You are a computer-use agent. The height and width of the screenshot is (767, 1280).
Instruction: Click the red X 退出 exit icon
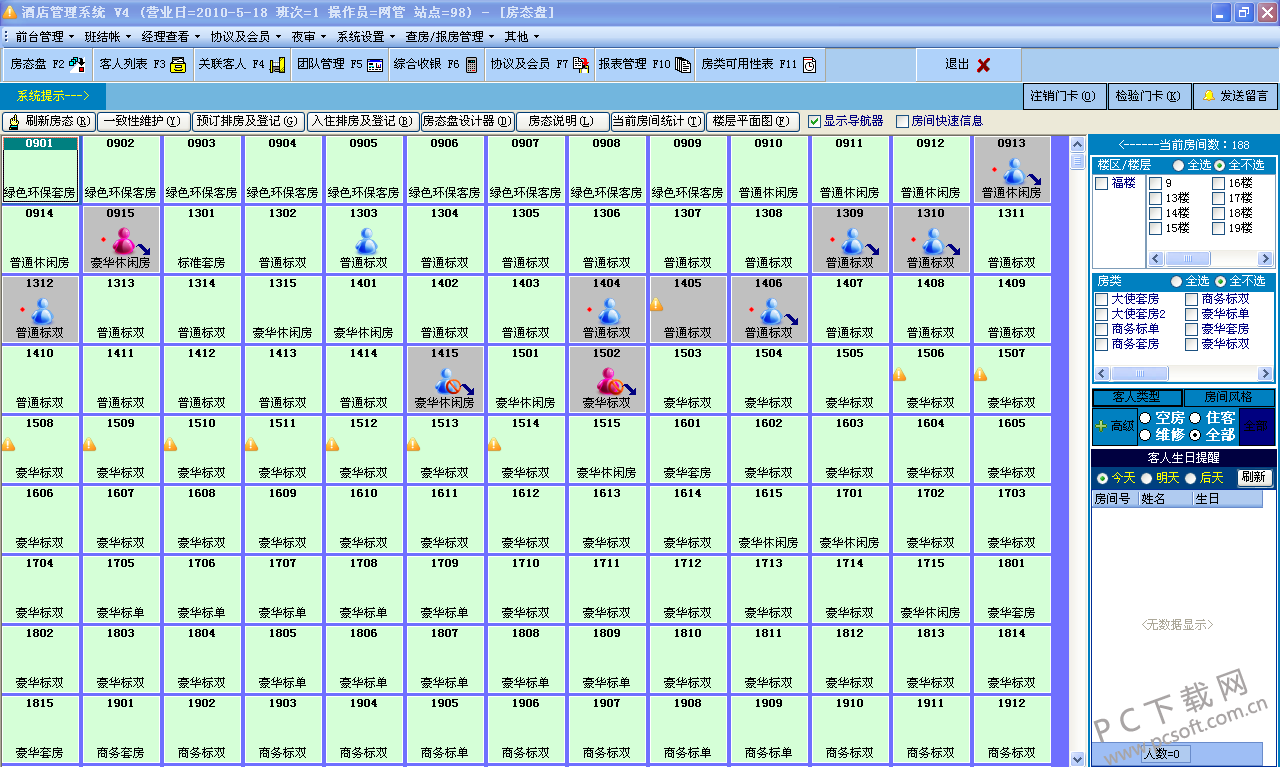983,64
